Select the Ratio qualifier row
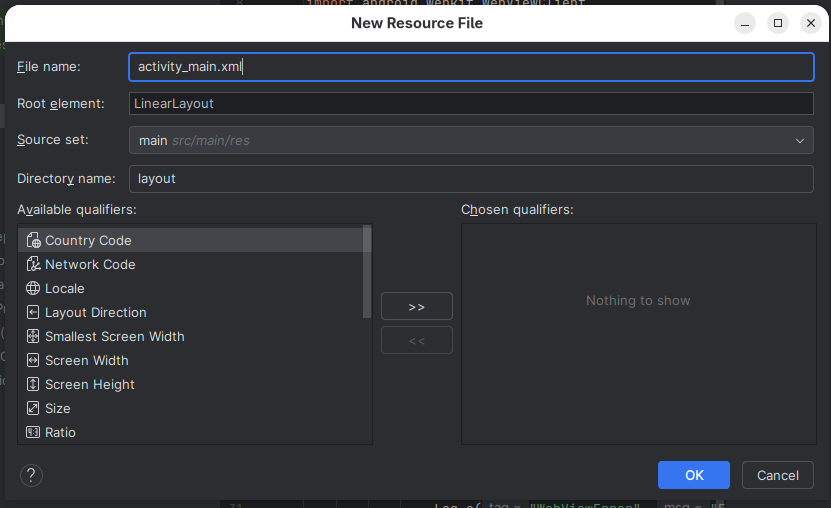Viewport: 831px width, 508px height. tap(191, 432)
